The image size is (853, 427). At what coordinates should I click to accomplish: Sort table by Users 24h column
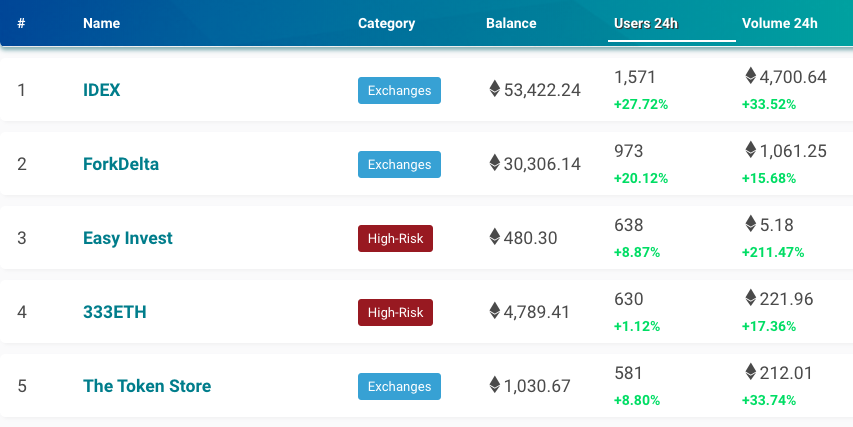click(646, 23)
